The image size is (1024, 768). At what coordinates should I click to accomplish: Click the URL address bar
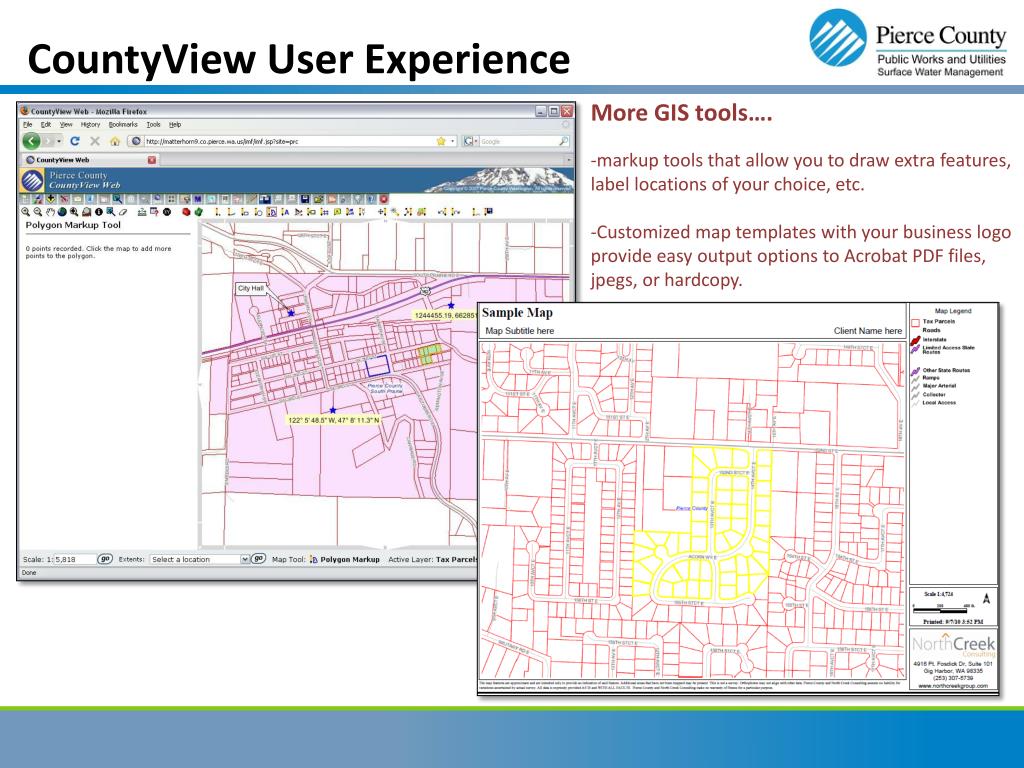(x=292, y=141)
